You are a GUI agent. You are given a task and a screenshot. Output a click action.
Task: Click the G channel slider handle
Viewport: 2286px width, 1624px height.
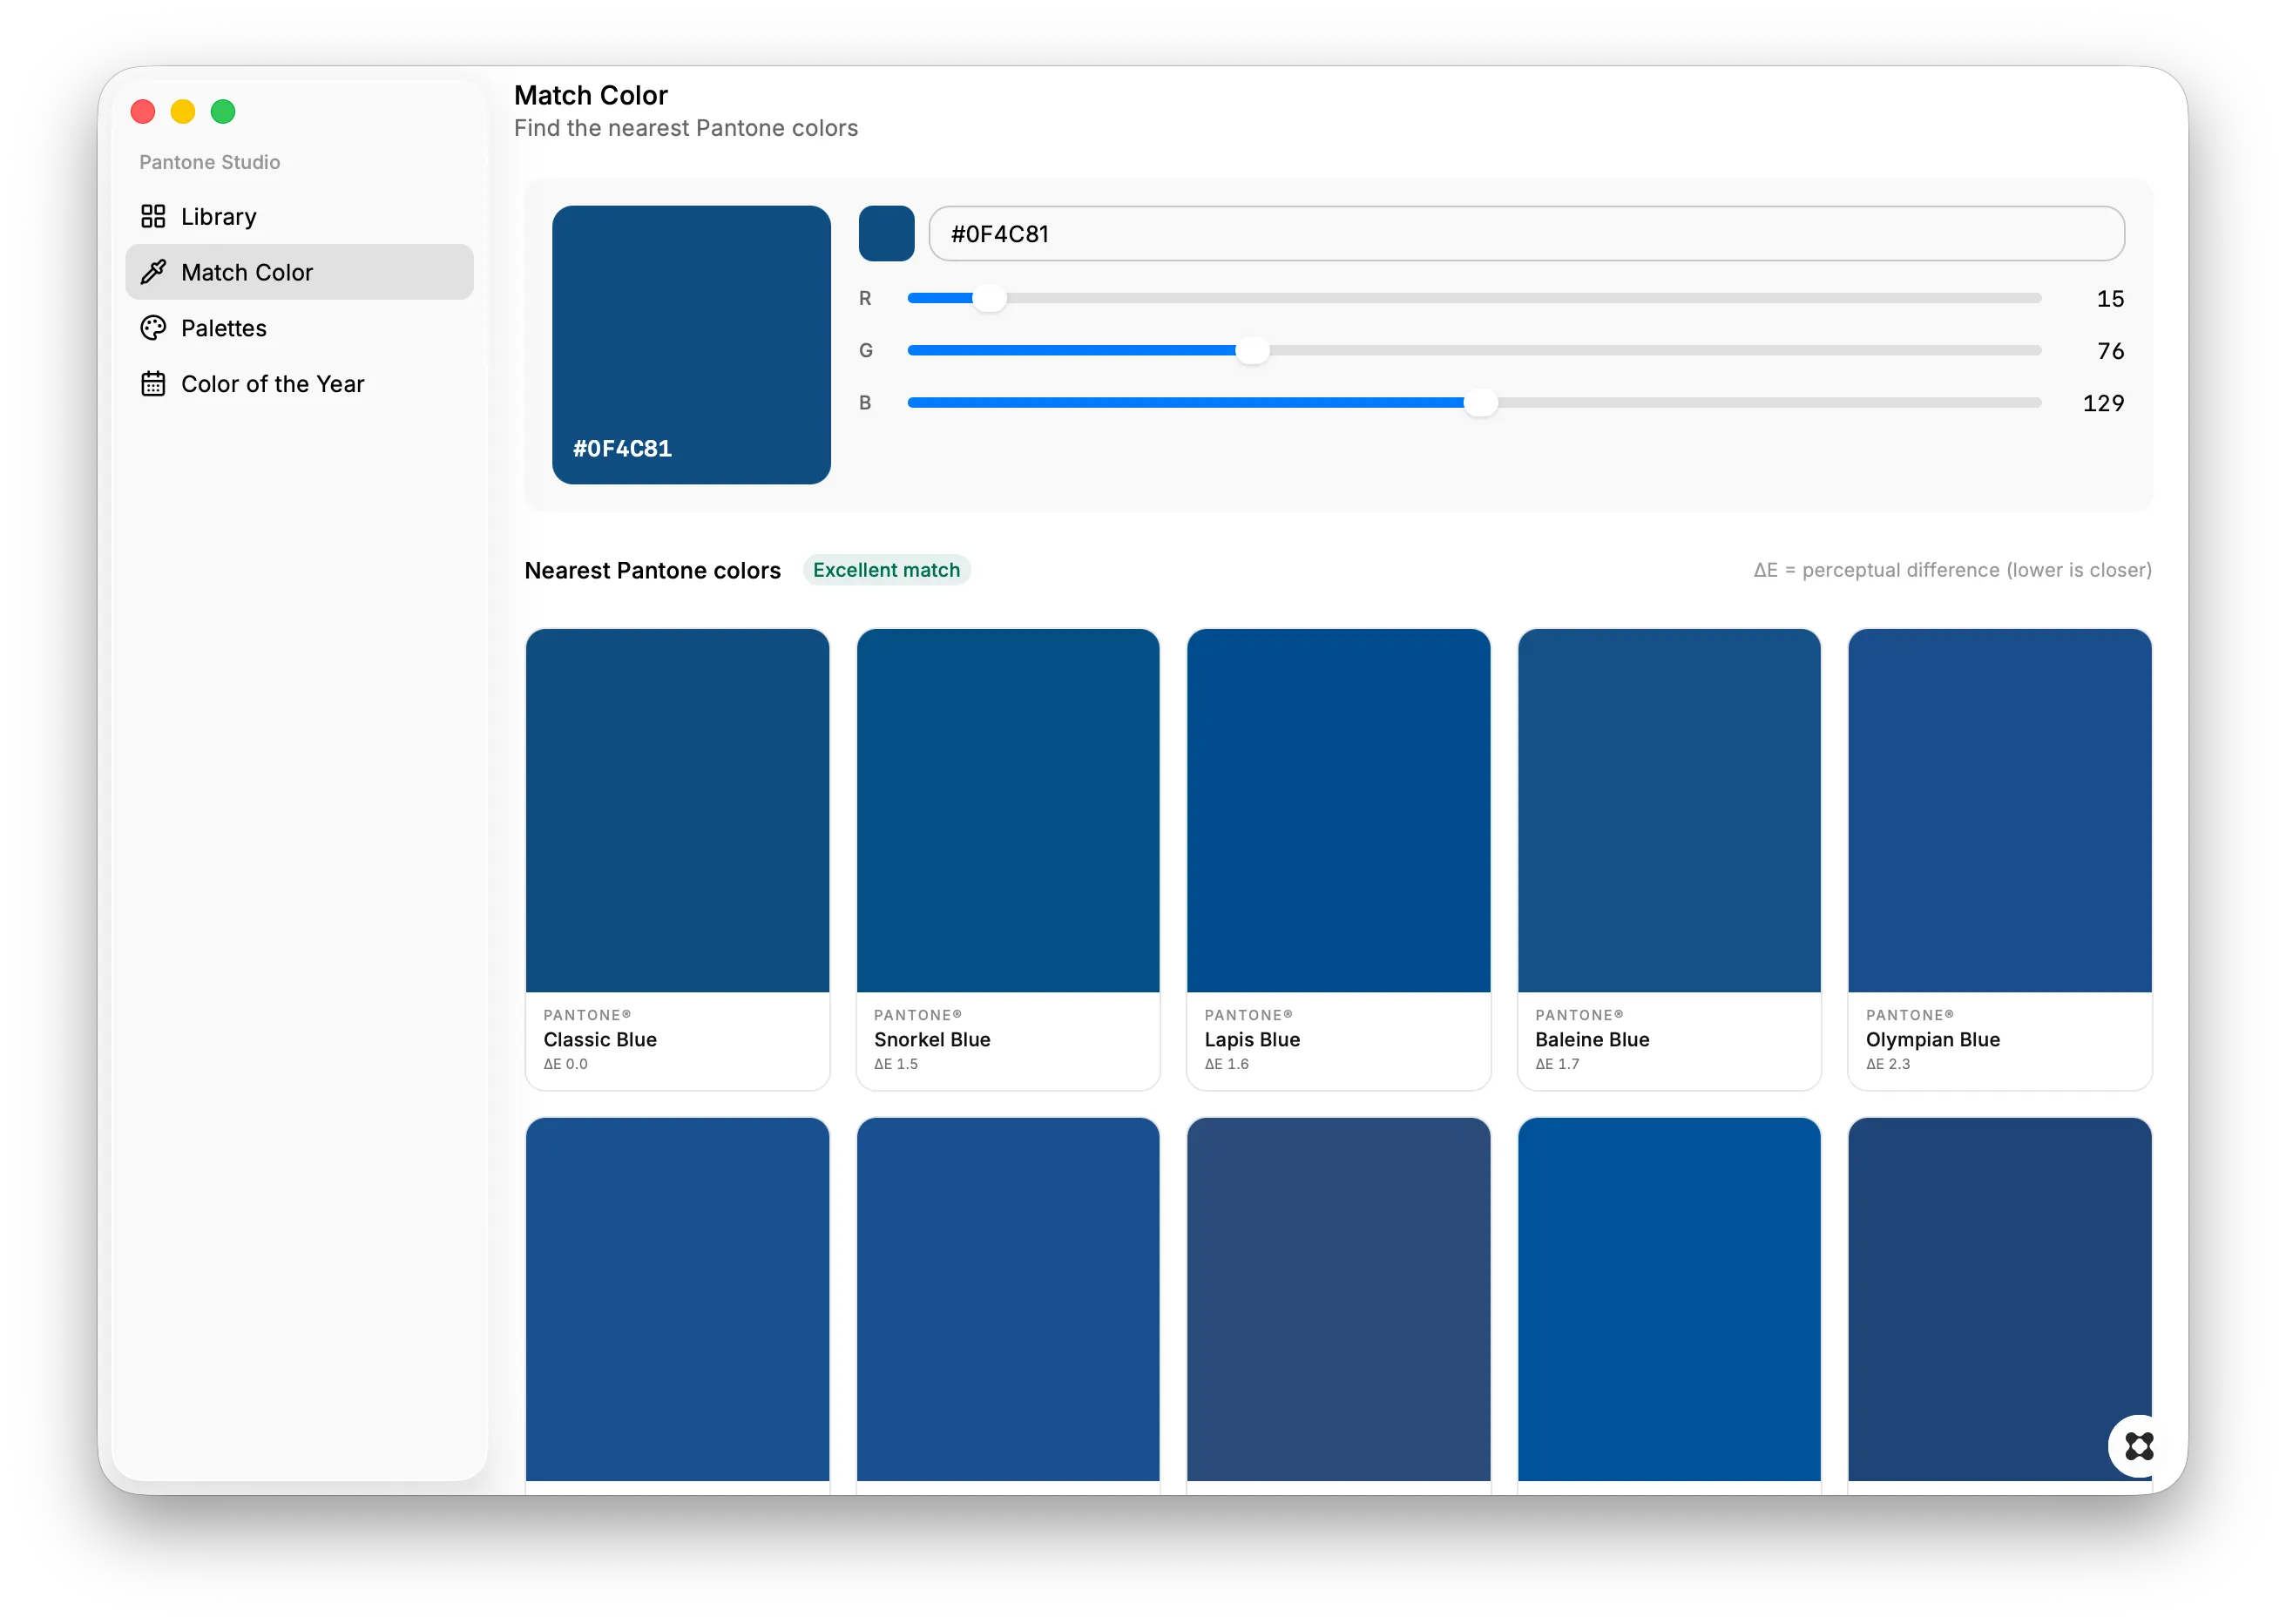click(1252, 350)
